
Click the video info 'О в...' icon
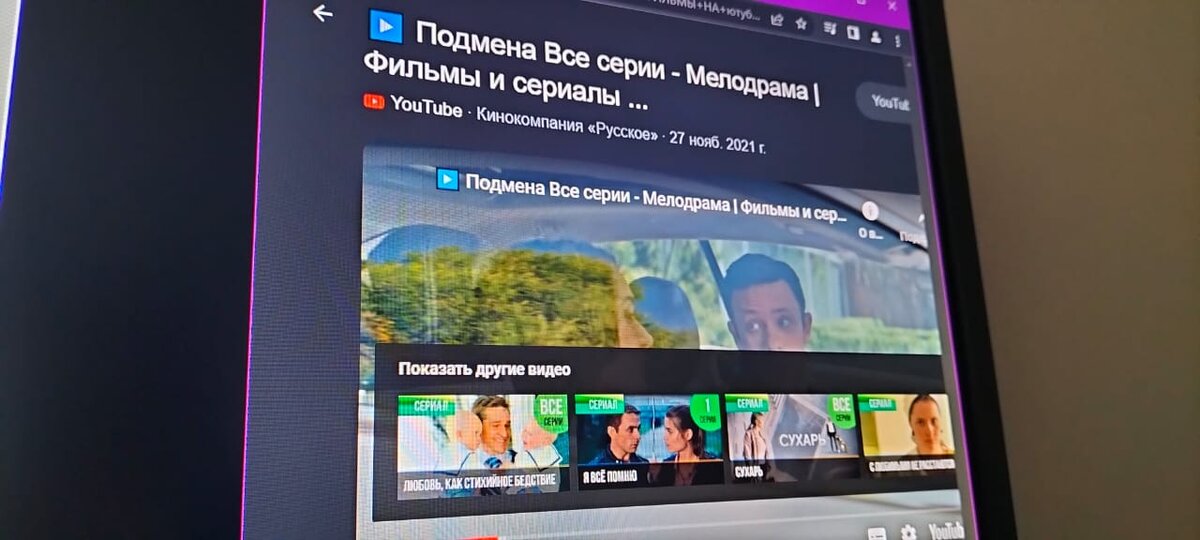871,220
